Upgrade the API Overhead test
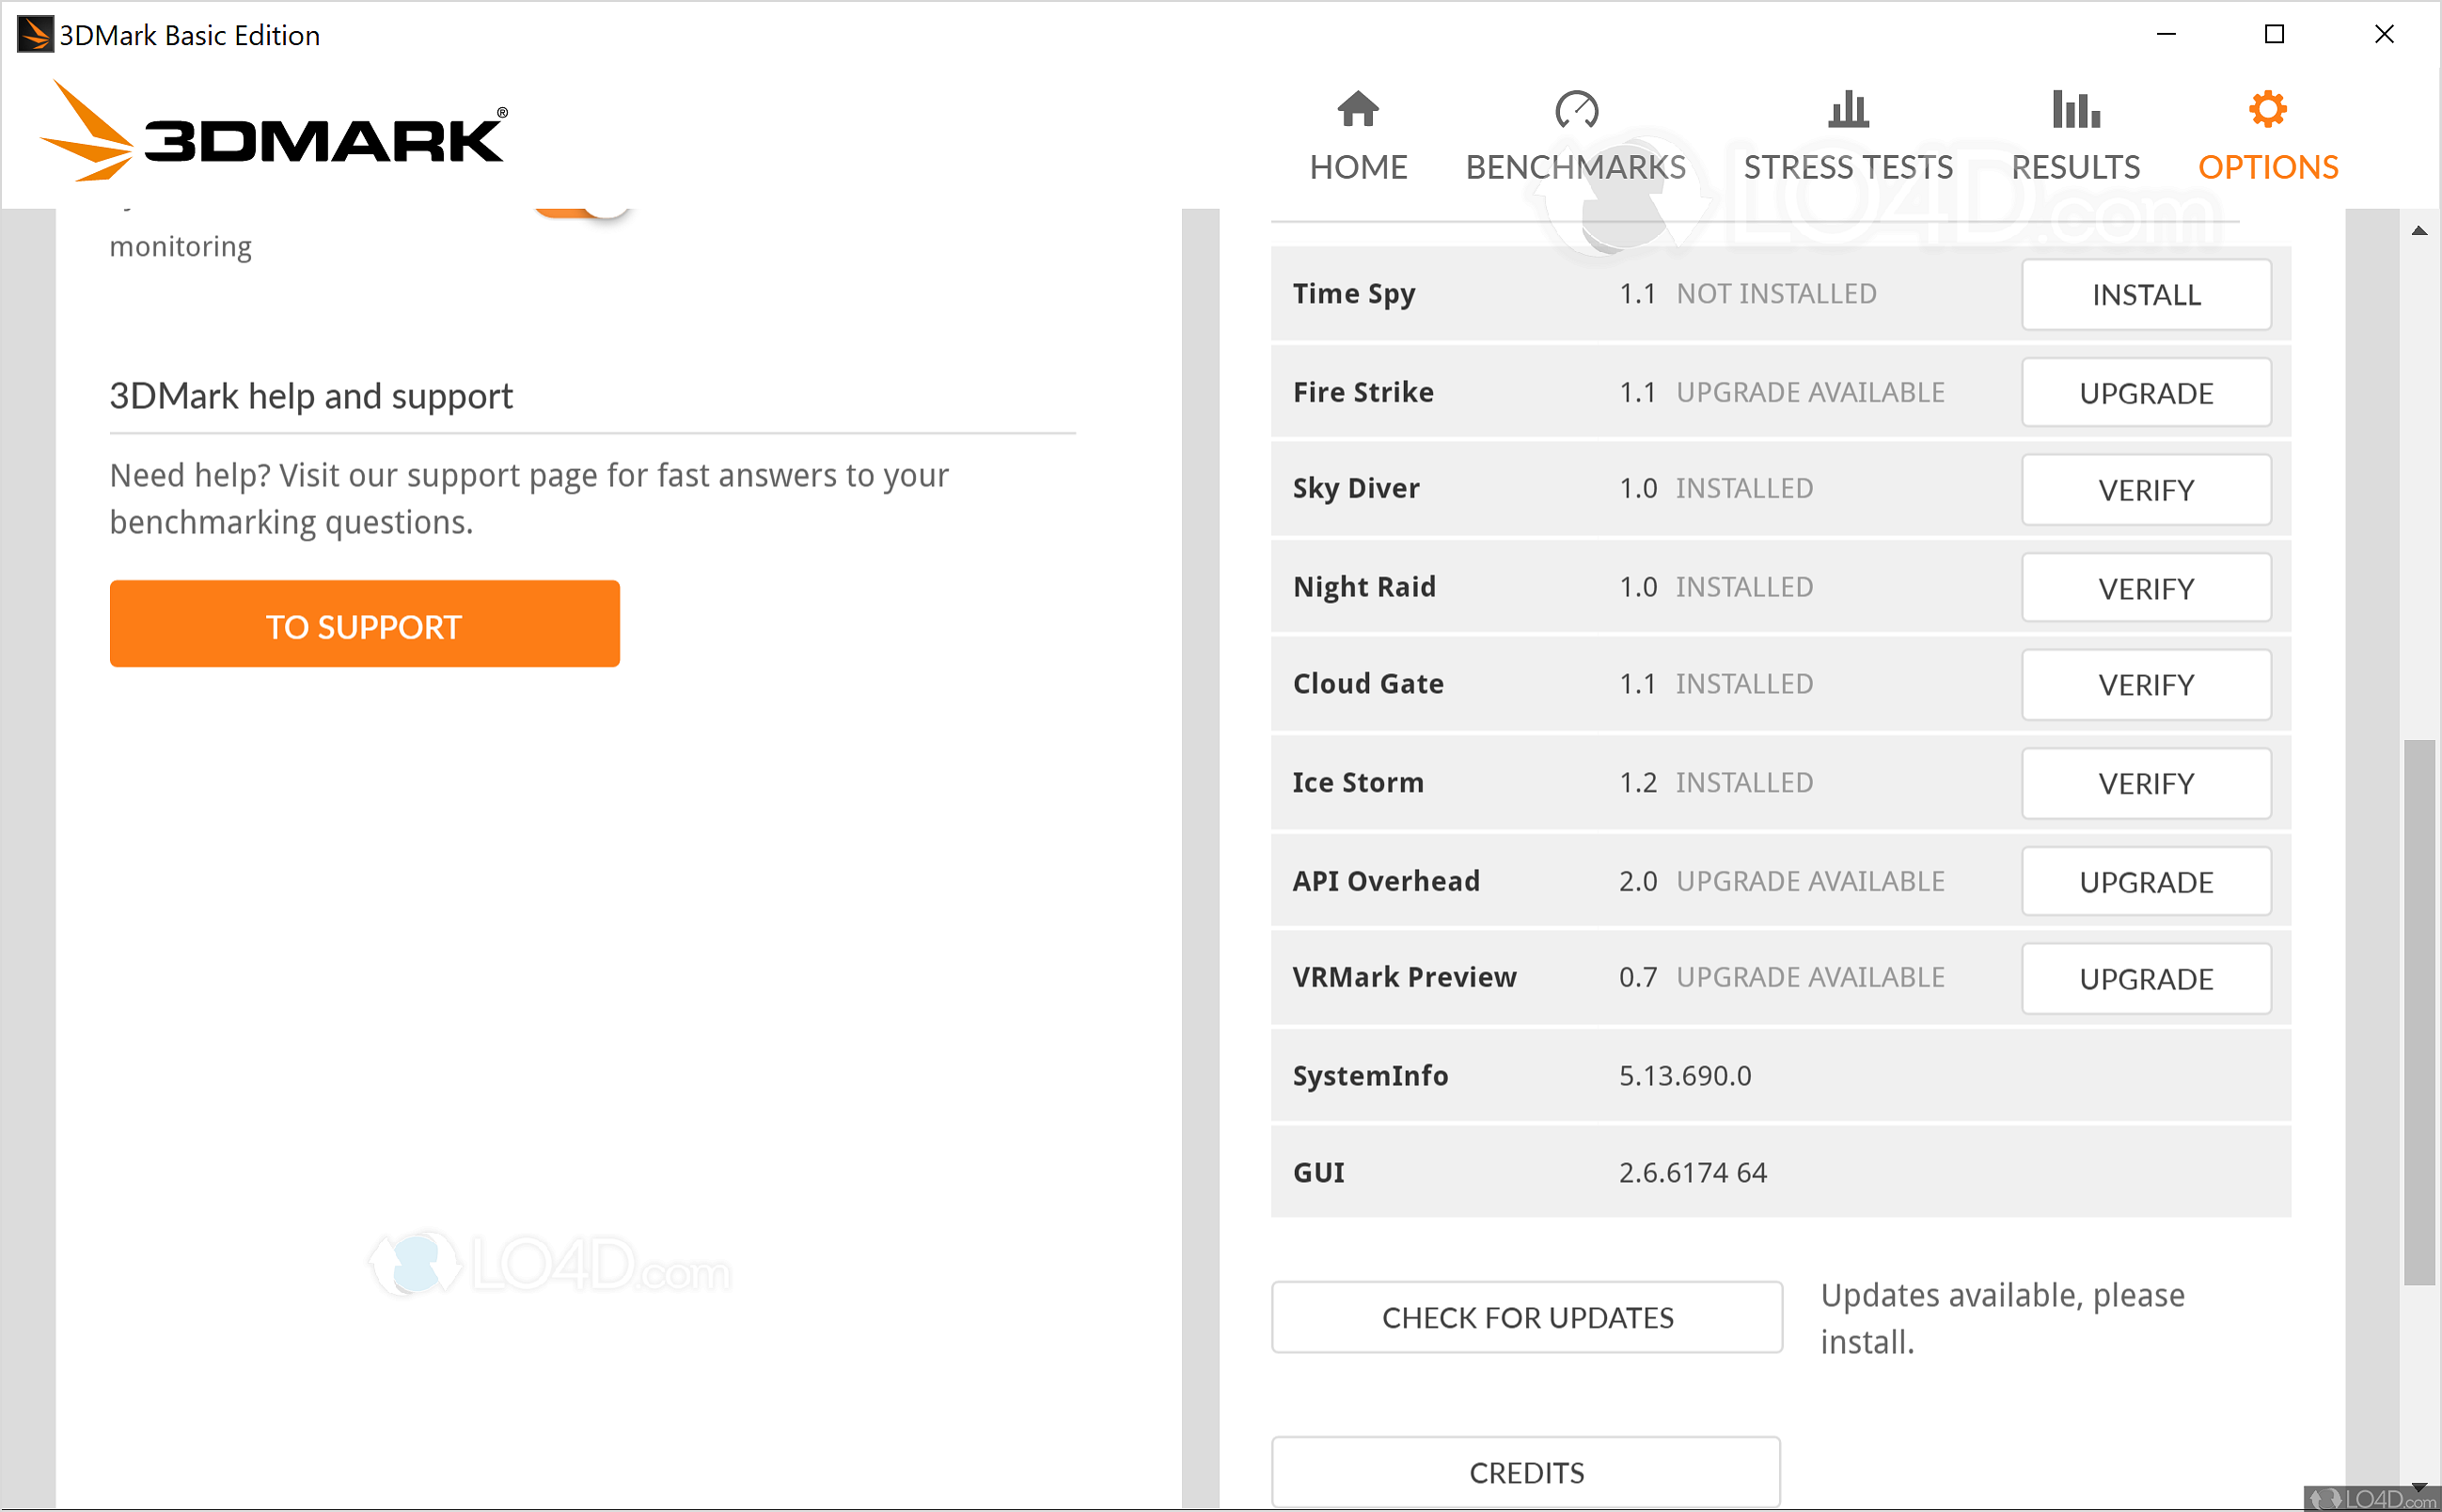Screen dimensions: 2442x1512 tap(2147, 881)
